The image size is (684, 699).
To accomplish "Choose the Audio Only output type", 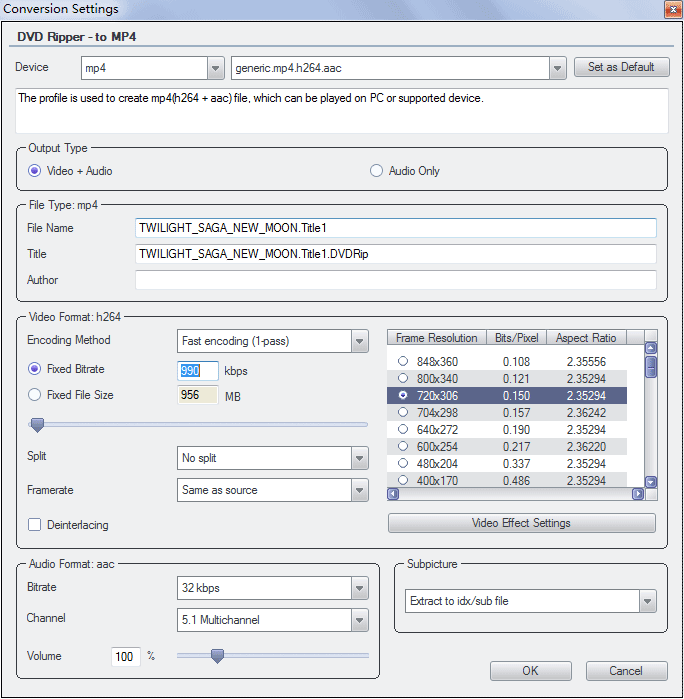I will [376, 171].
